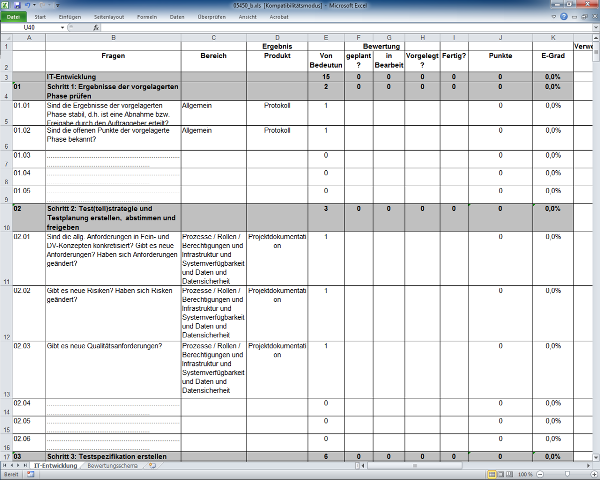Viewport: 600px width, 480px height.
Task: Select column header E
Action: [326, 37]
